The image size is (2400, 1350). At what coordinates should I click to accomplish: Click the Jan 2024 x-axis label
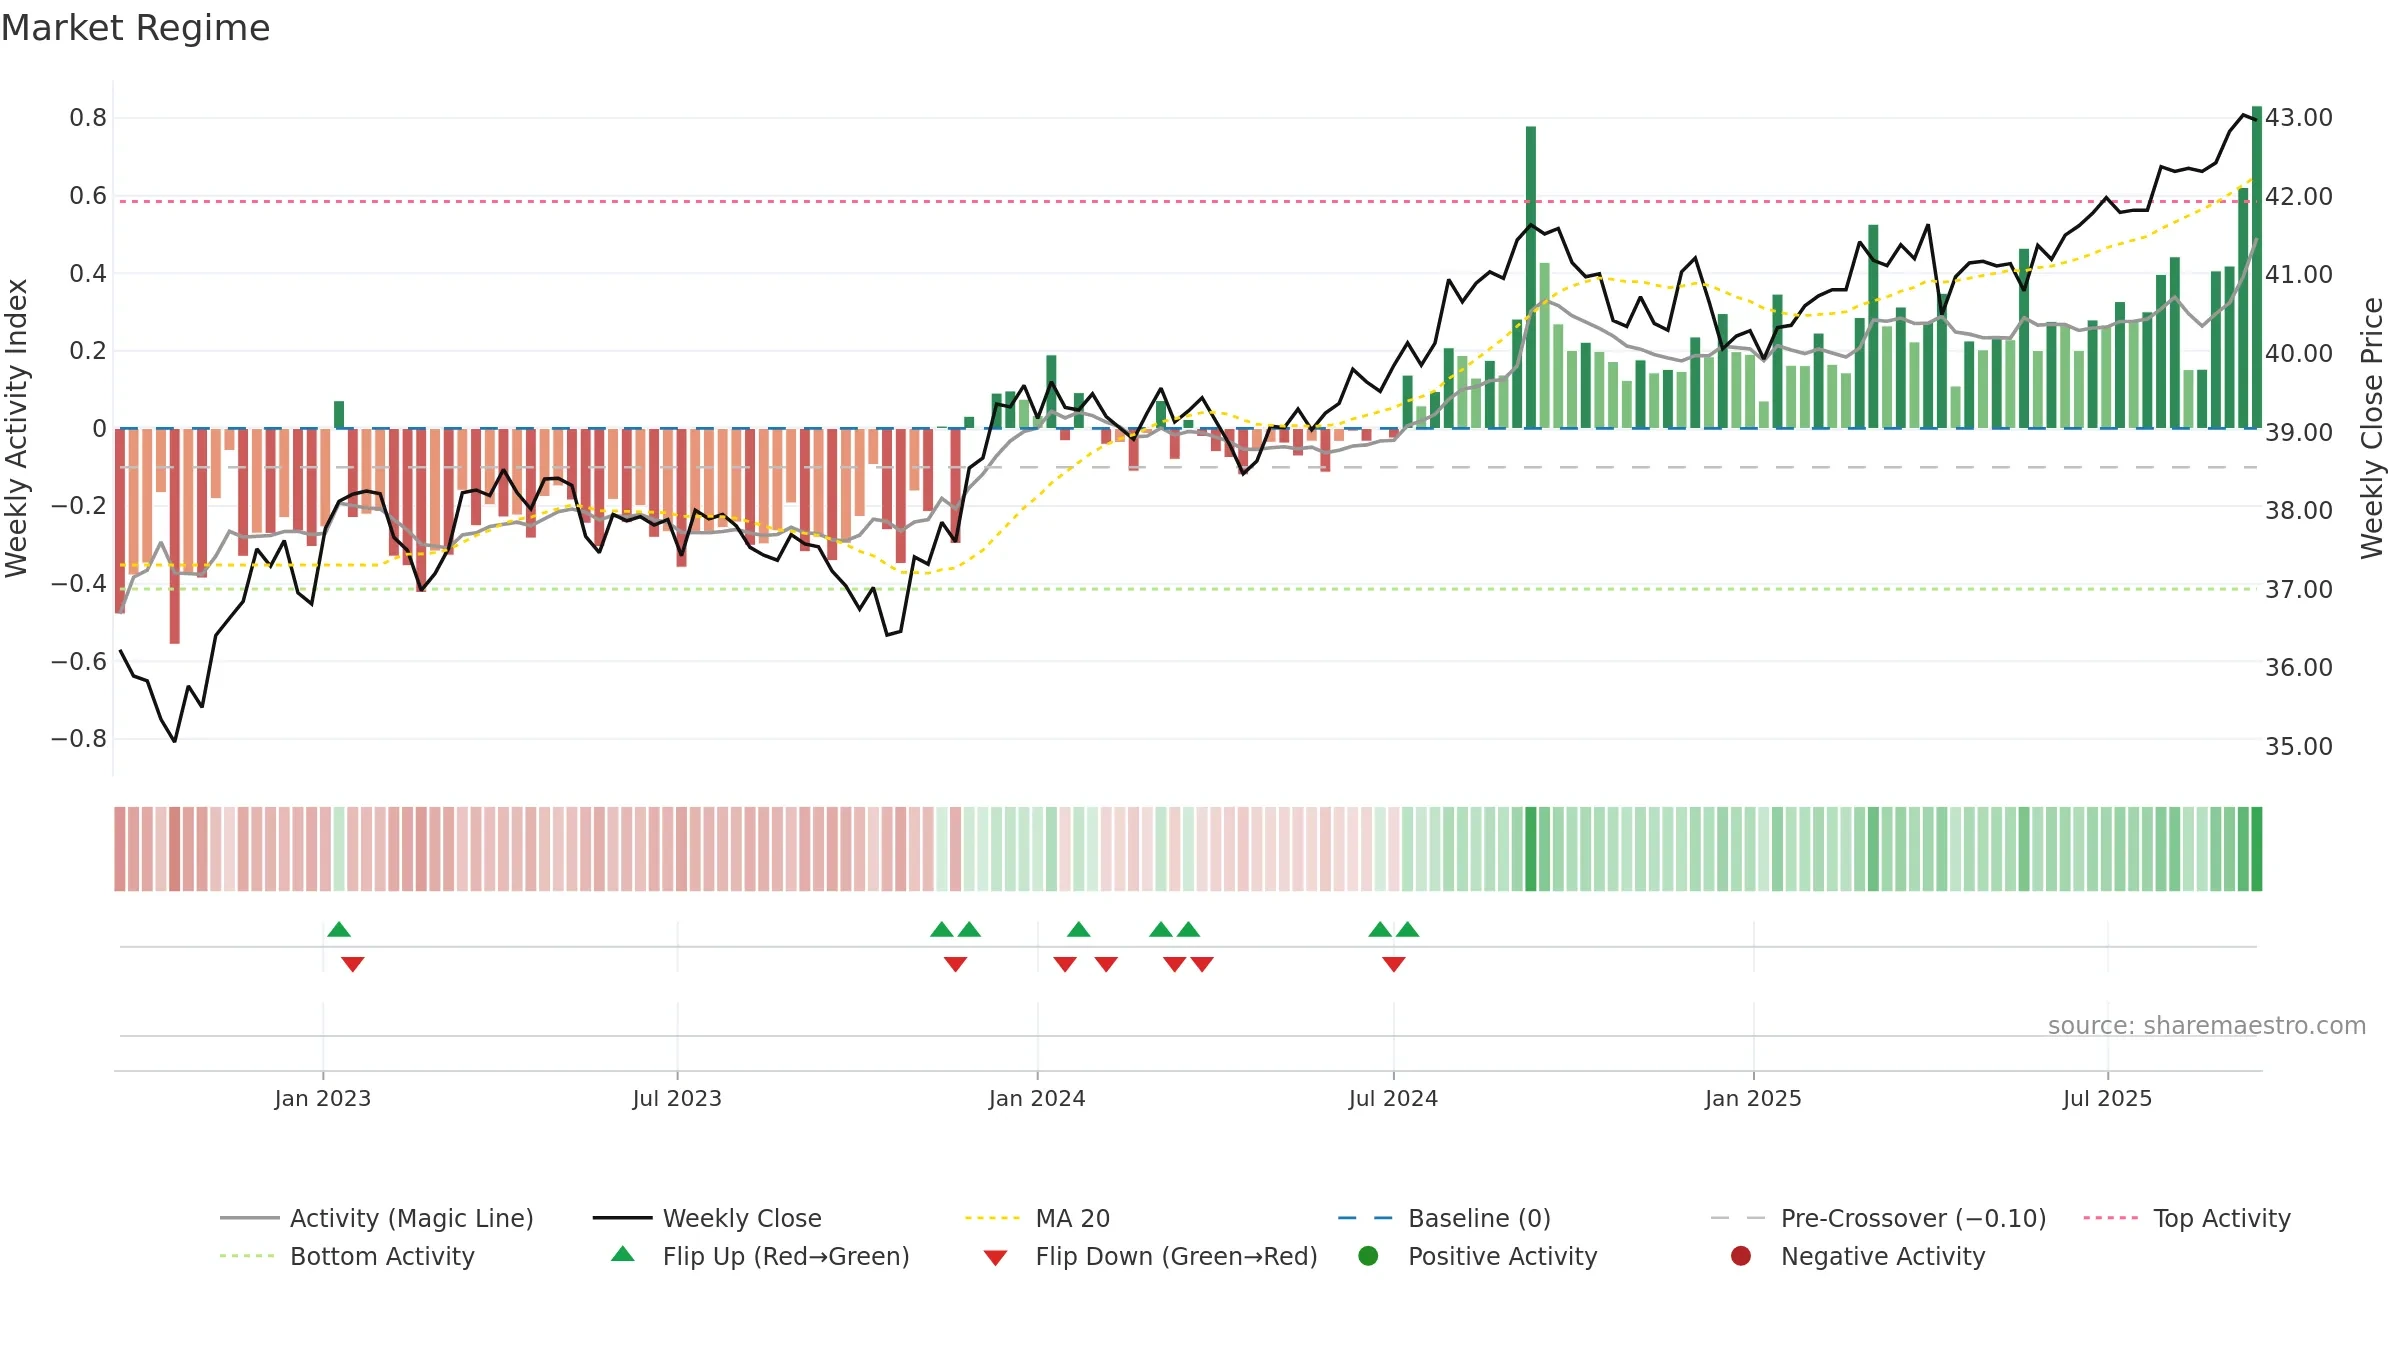(1037, 1098)
